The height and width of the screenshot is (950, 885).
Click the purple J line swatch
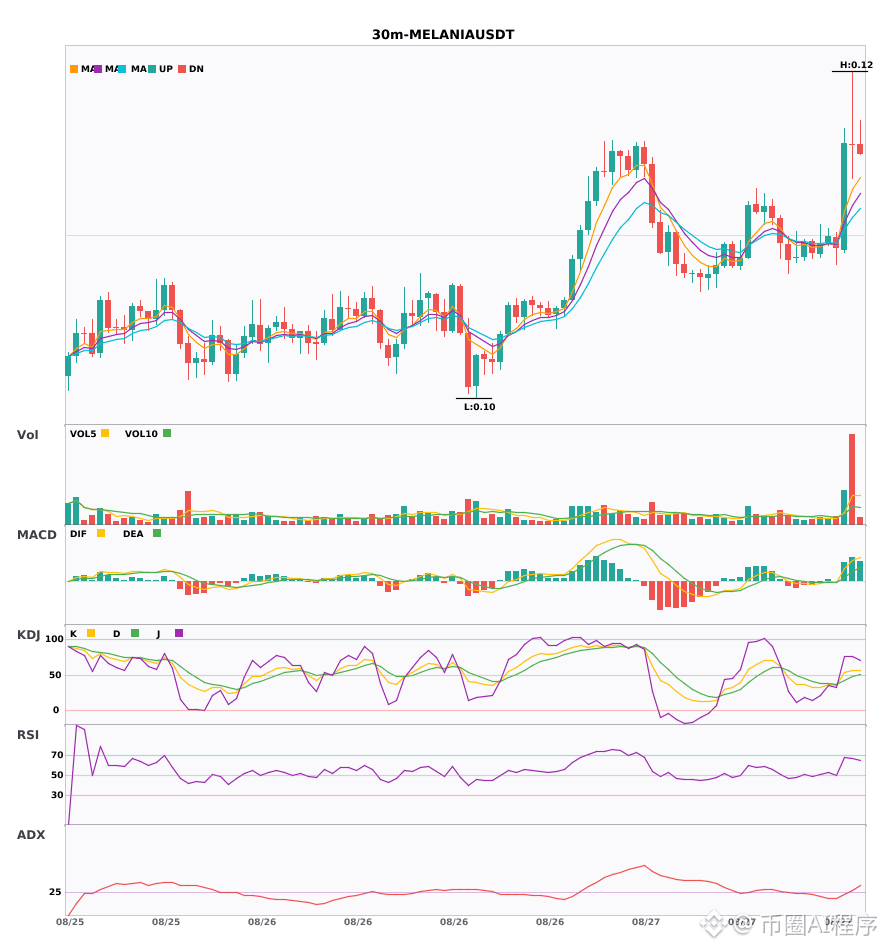179,633
